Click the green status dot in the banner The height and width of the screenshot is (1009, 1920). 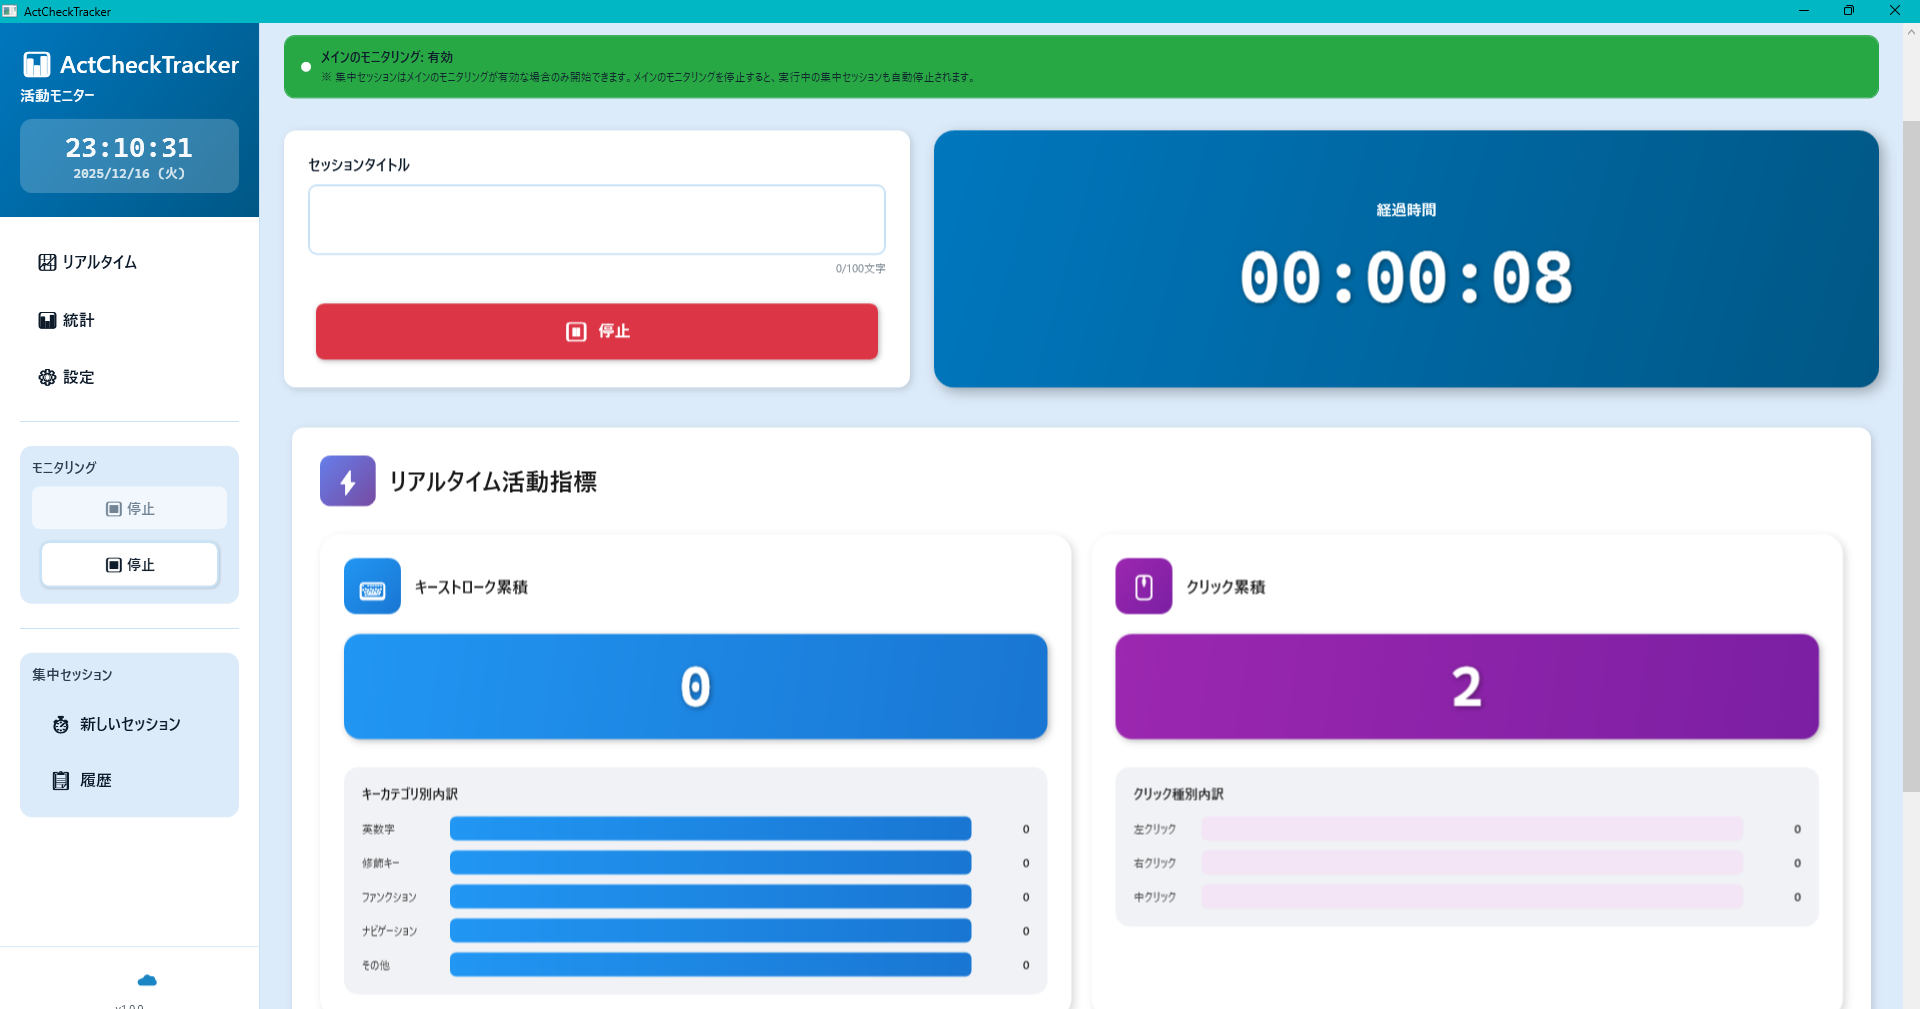coord(306,66)
